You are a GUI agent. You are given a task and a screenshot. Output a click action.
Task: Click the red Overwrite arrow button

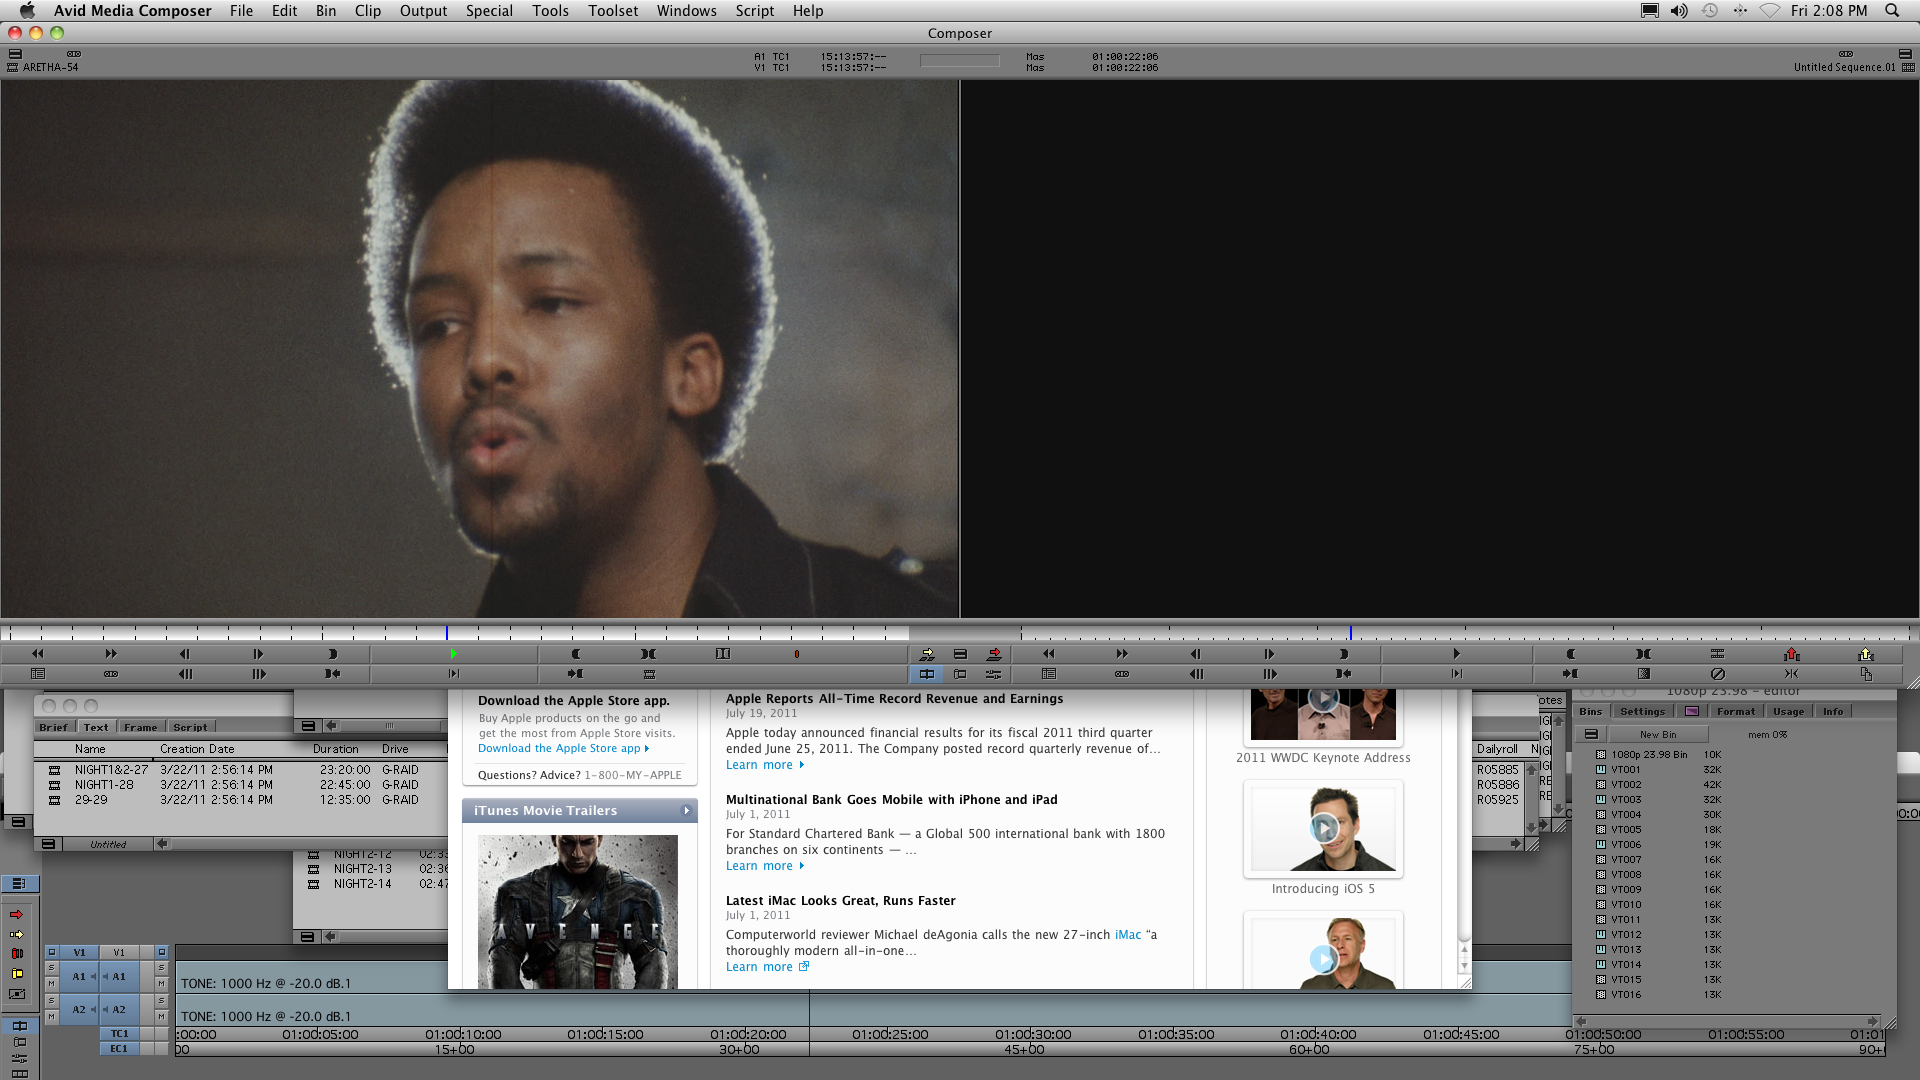tap(994, 654)
